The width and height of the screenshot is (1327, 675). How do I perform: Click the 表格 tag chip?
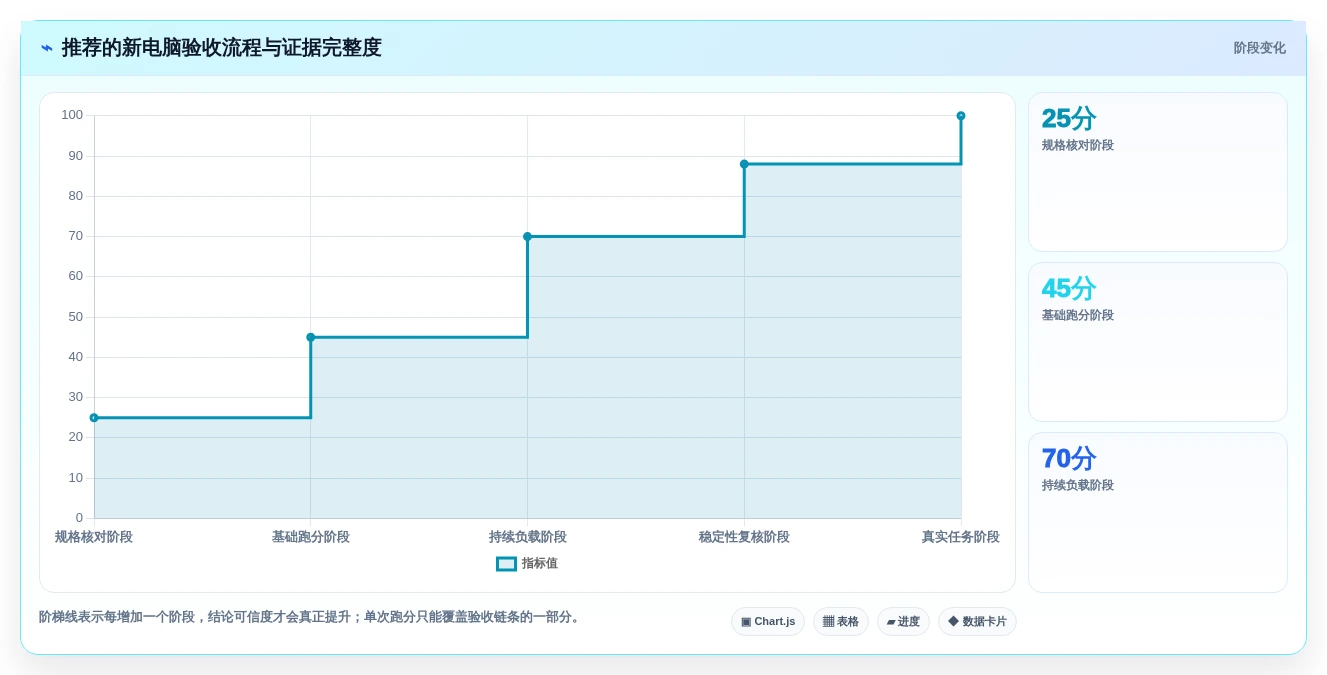[x=841, y=622]
